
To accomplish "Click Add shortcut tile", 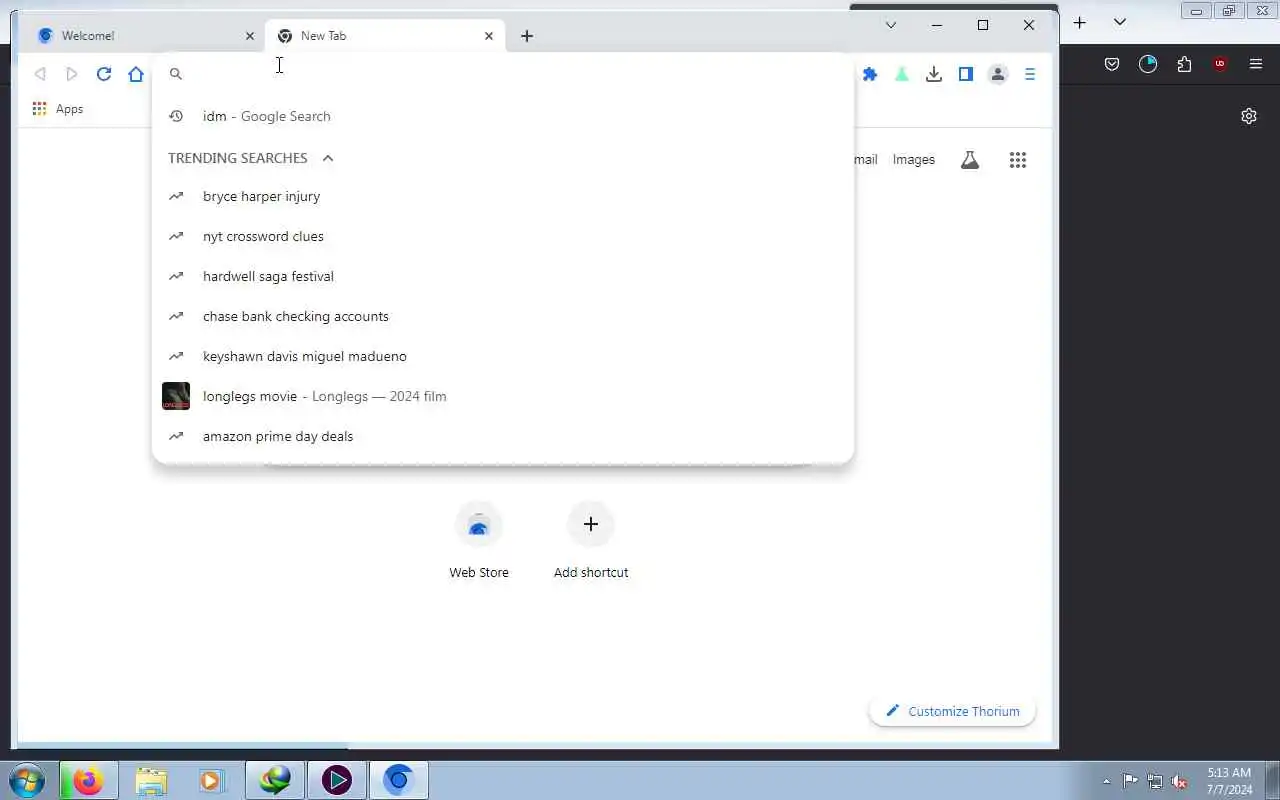I will (x=591, y=541).
